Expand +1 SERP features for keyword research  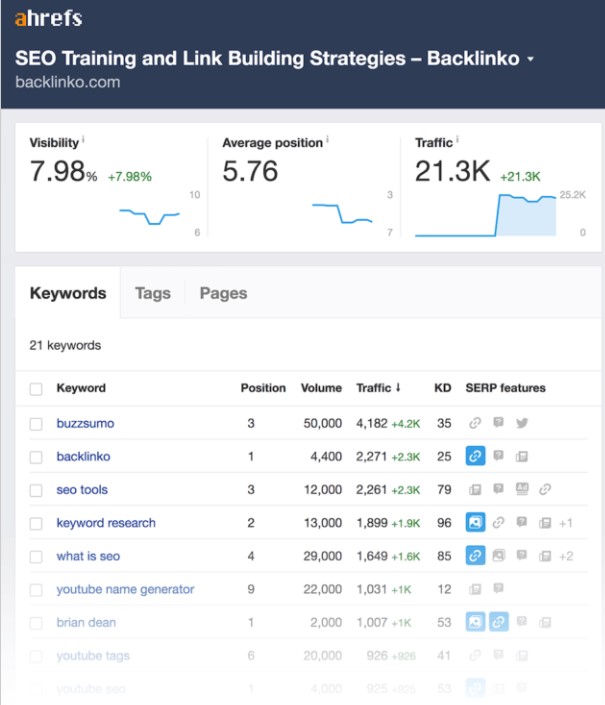pos(566,523)
